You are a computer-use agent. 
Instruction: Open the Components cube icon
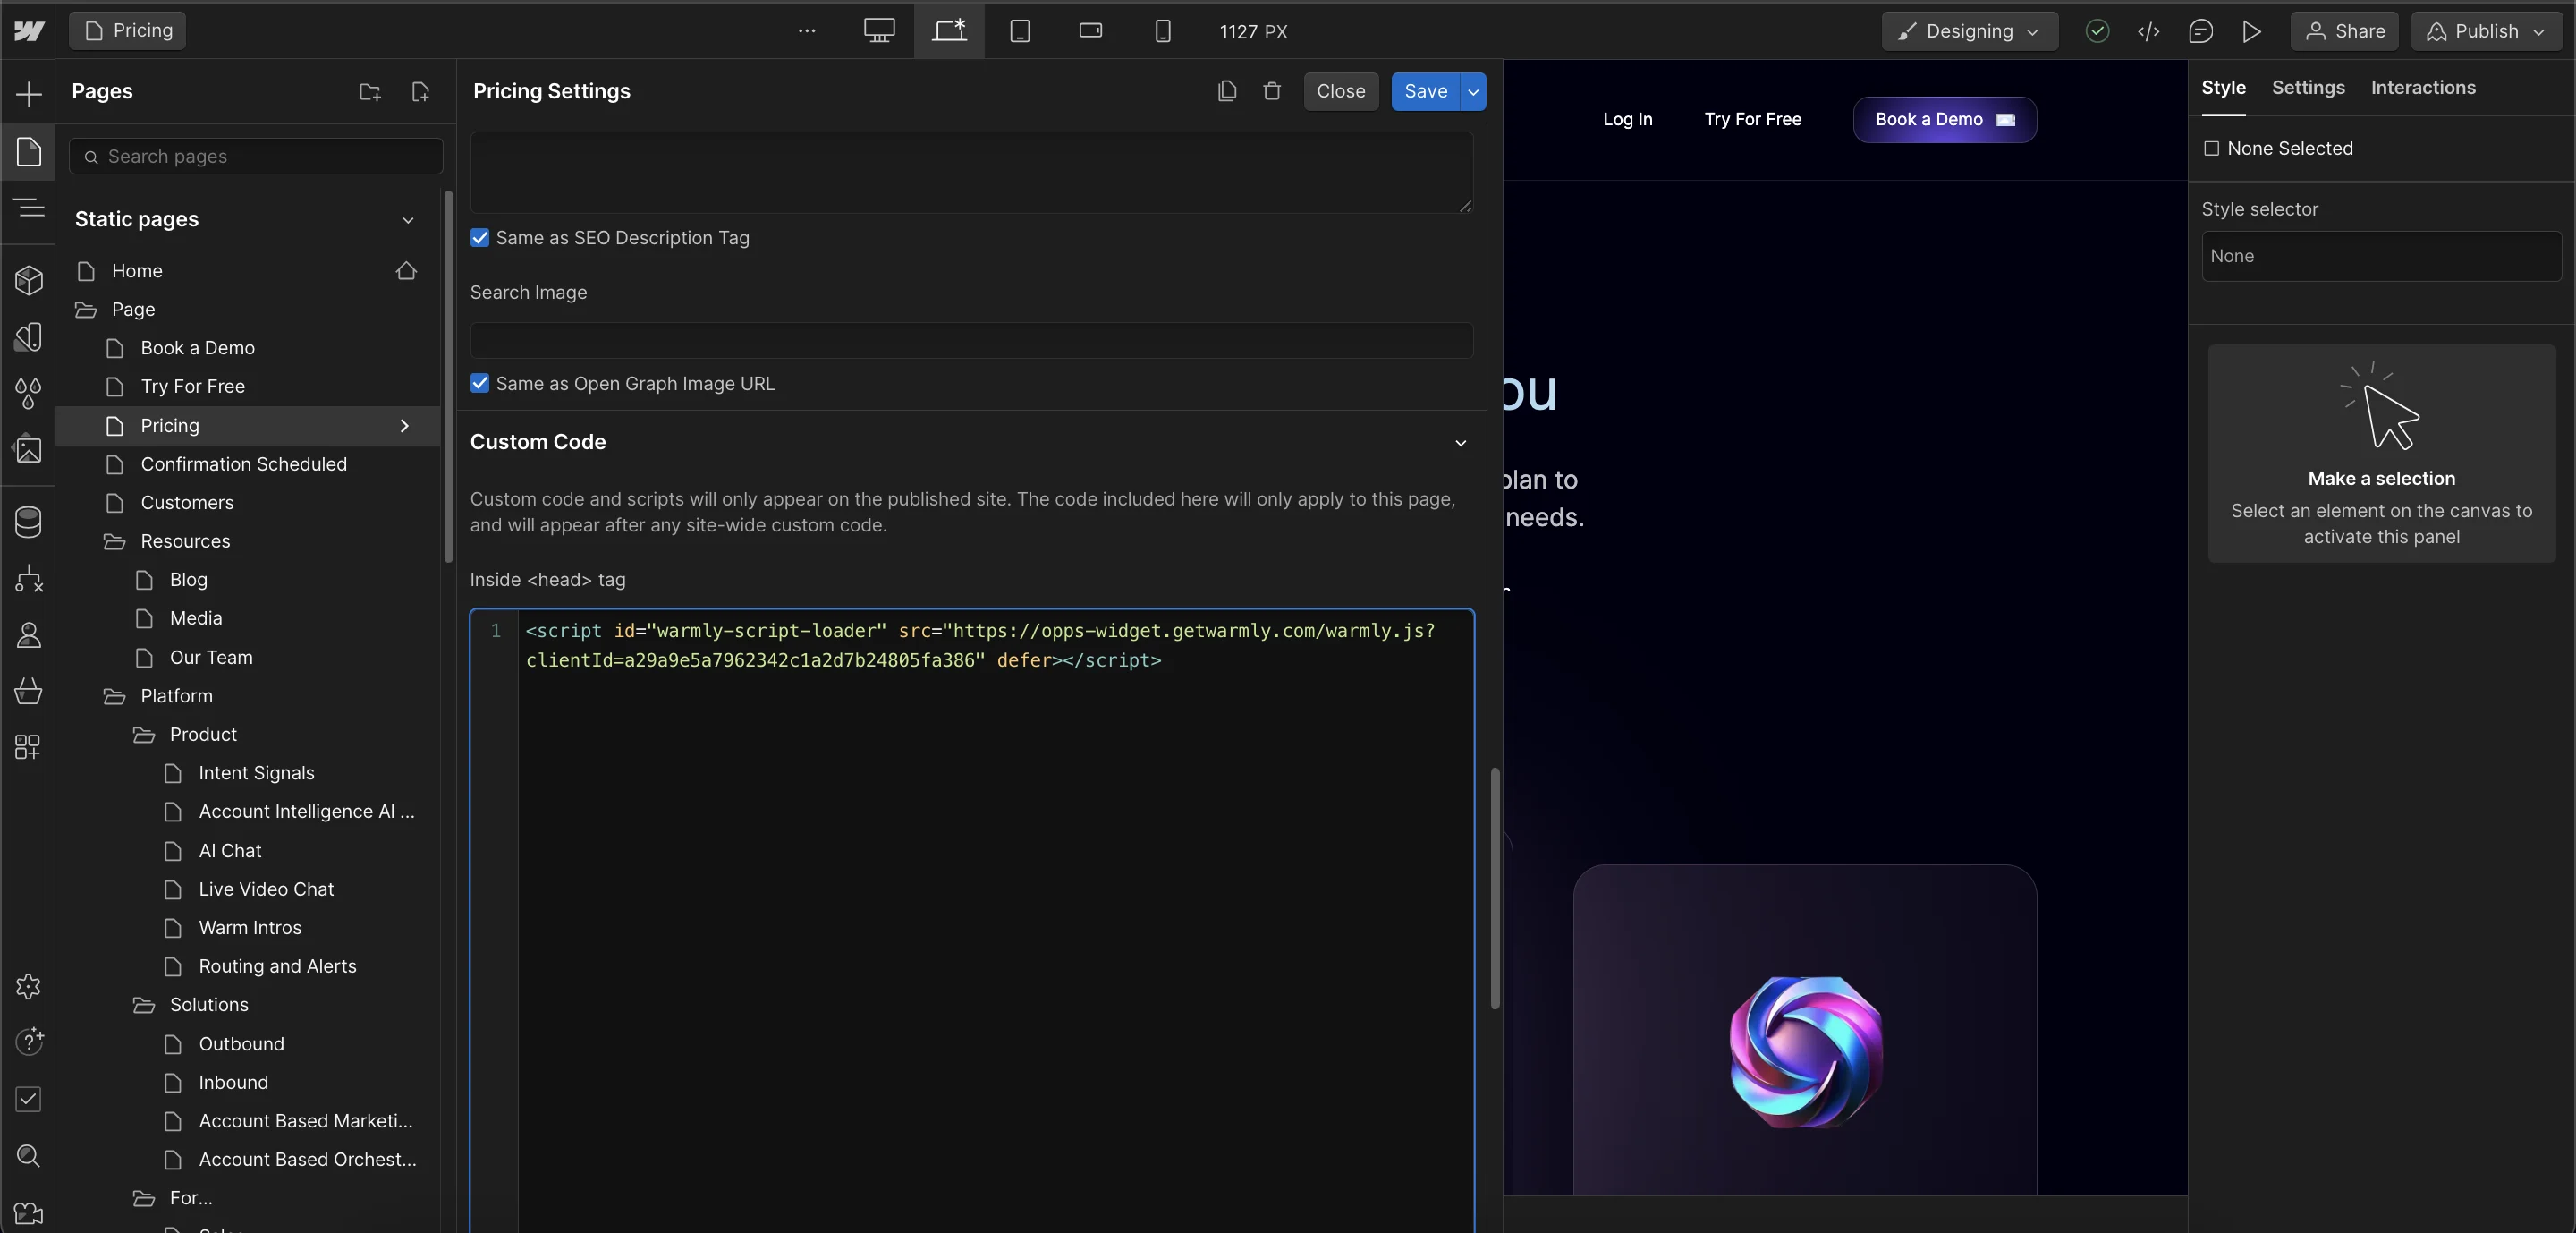(29, 280)
